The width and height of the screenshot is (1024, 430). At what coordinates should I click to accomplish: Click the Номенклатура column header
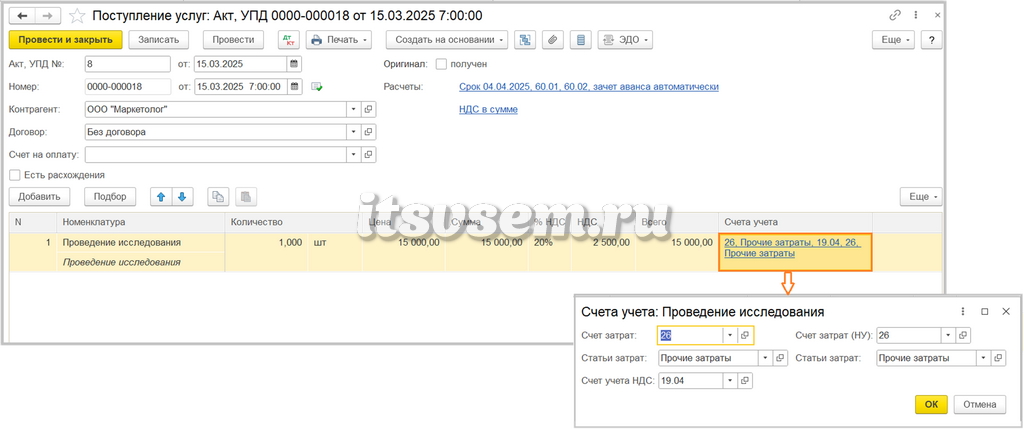pos(140,222)
